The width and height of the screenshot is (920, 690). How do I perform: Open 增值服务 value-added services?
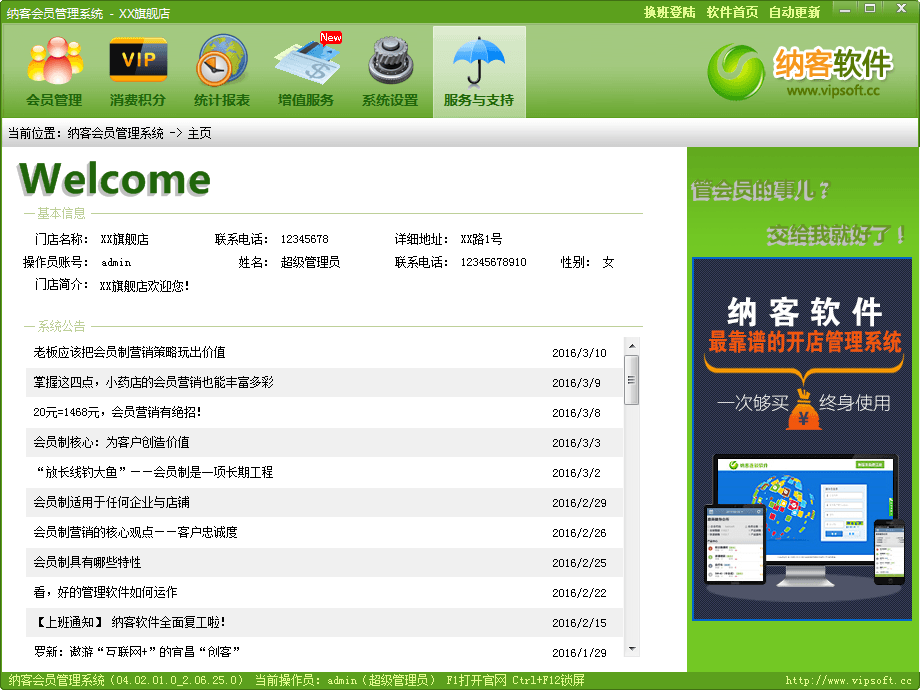[x=306, y=71]
